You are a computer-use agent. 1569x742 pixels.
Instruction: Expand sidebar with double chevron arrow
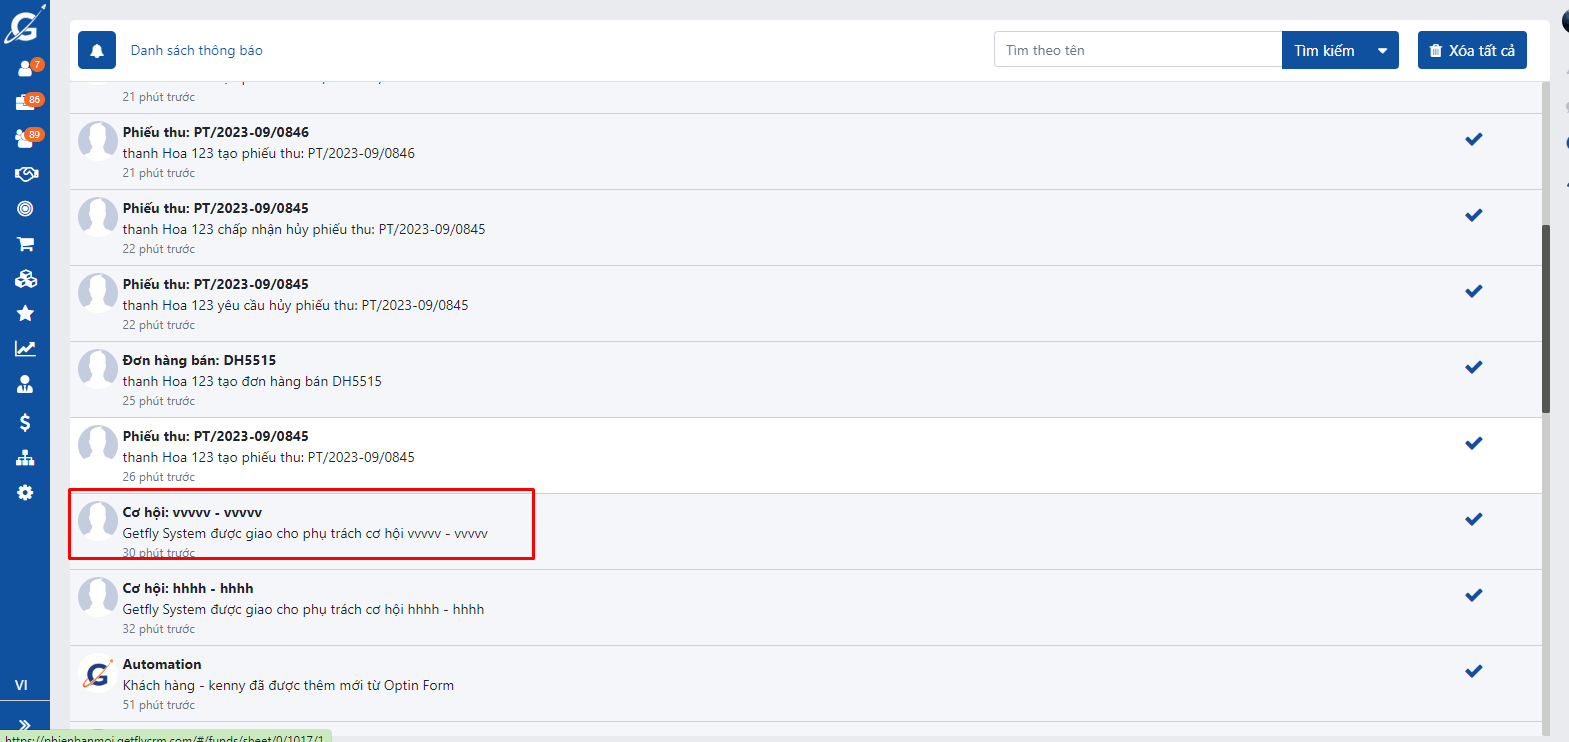pos(25,725)
